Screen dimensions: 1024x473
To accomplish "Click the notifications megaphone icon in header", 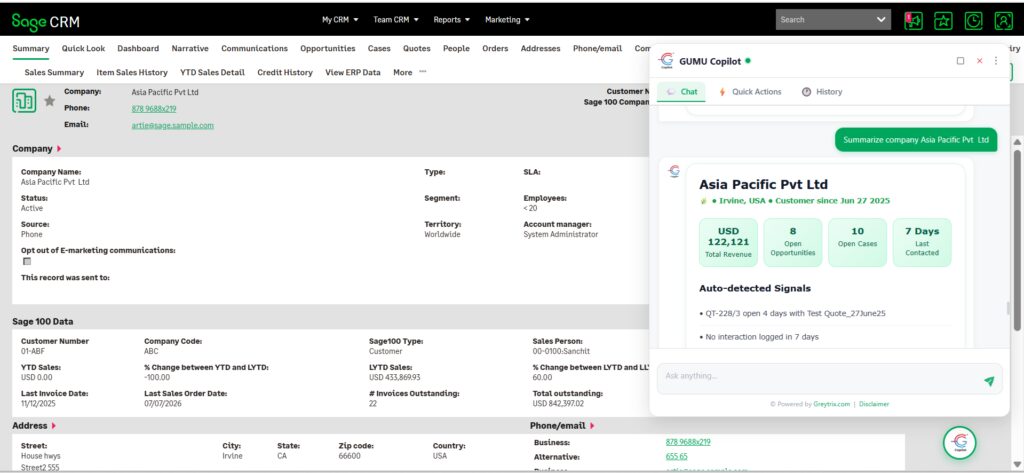I will [913, 20].
